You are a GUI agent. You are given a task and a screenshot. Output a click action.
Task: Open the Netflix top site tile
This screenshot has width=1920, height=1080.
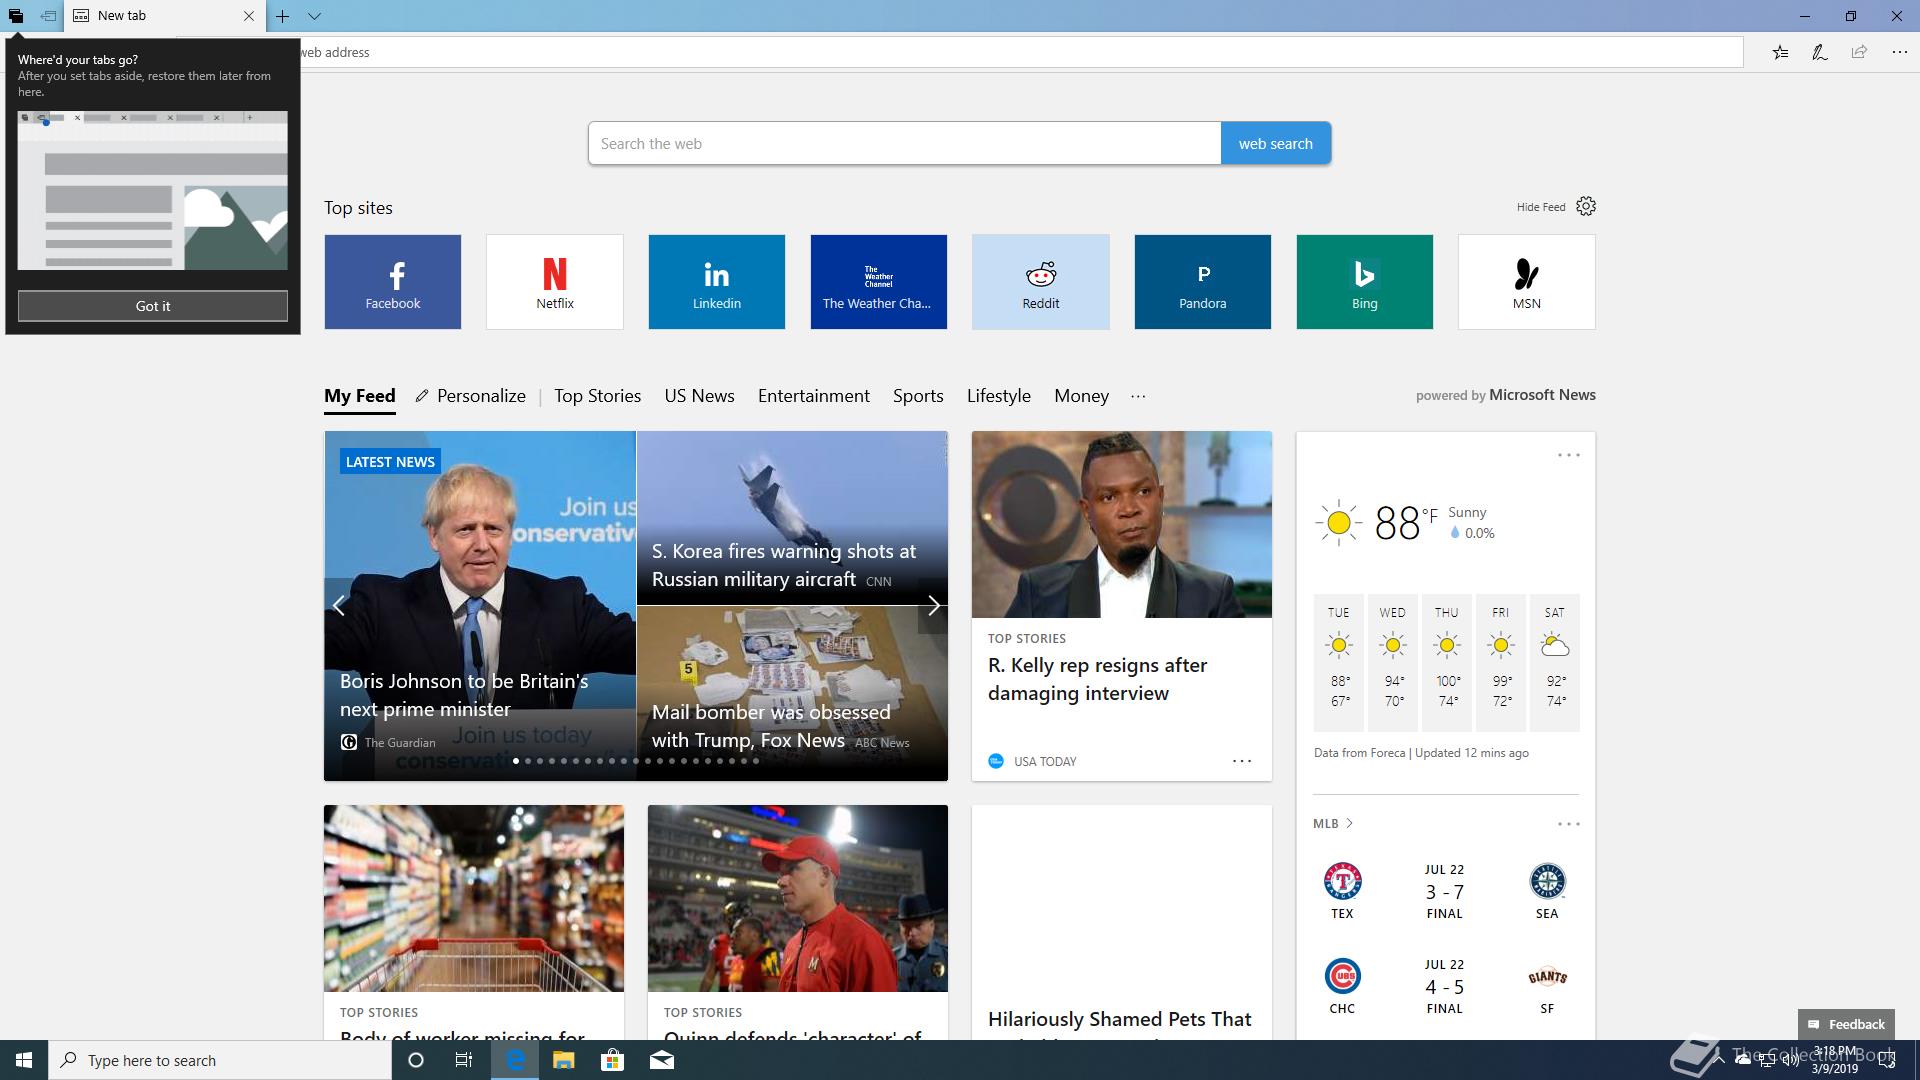pos(555,282)
